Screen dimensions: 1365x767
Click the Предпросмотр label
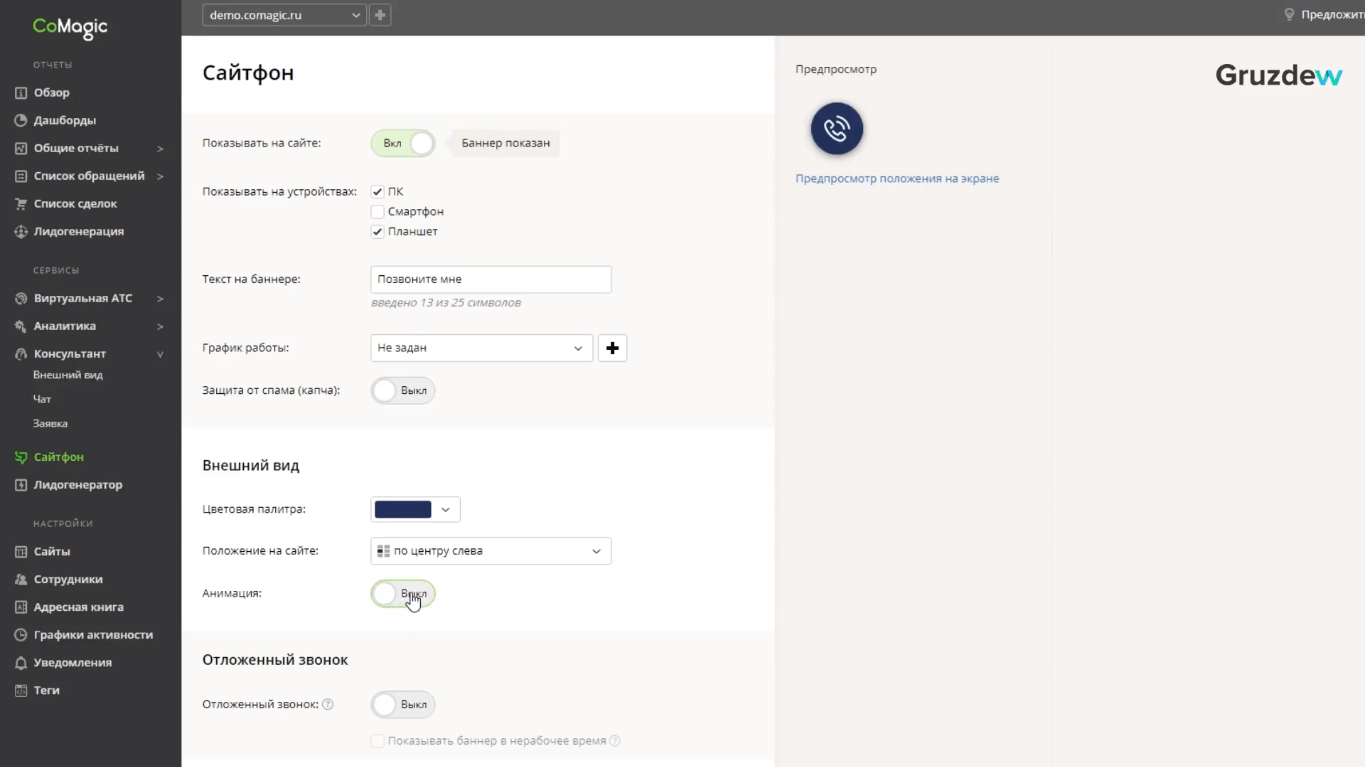[836, 70]
